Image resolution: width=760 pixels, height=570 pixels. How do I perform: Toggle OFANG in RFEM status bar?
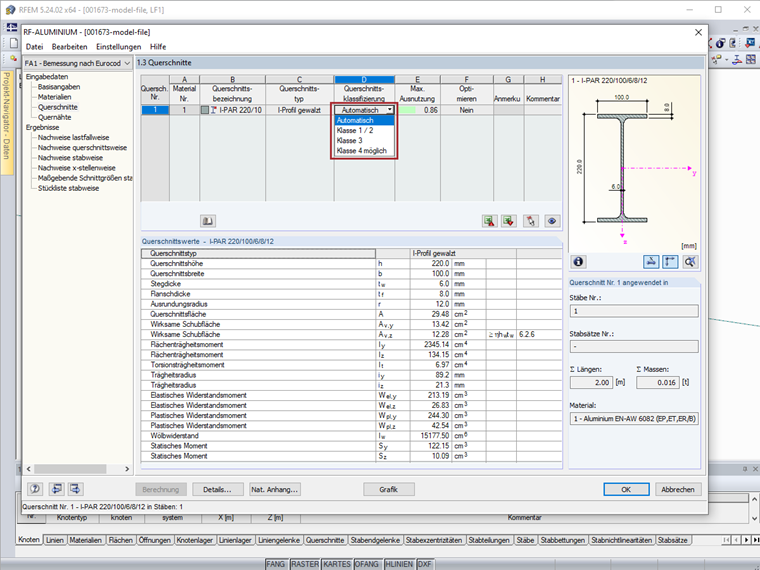pos(367,564)
